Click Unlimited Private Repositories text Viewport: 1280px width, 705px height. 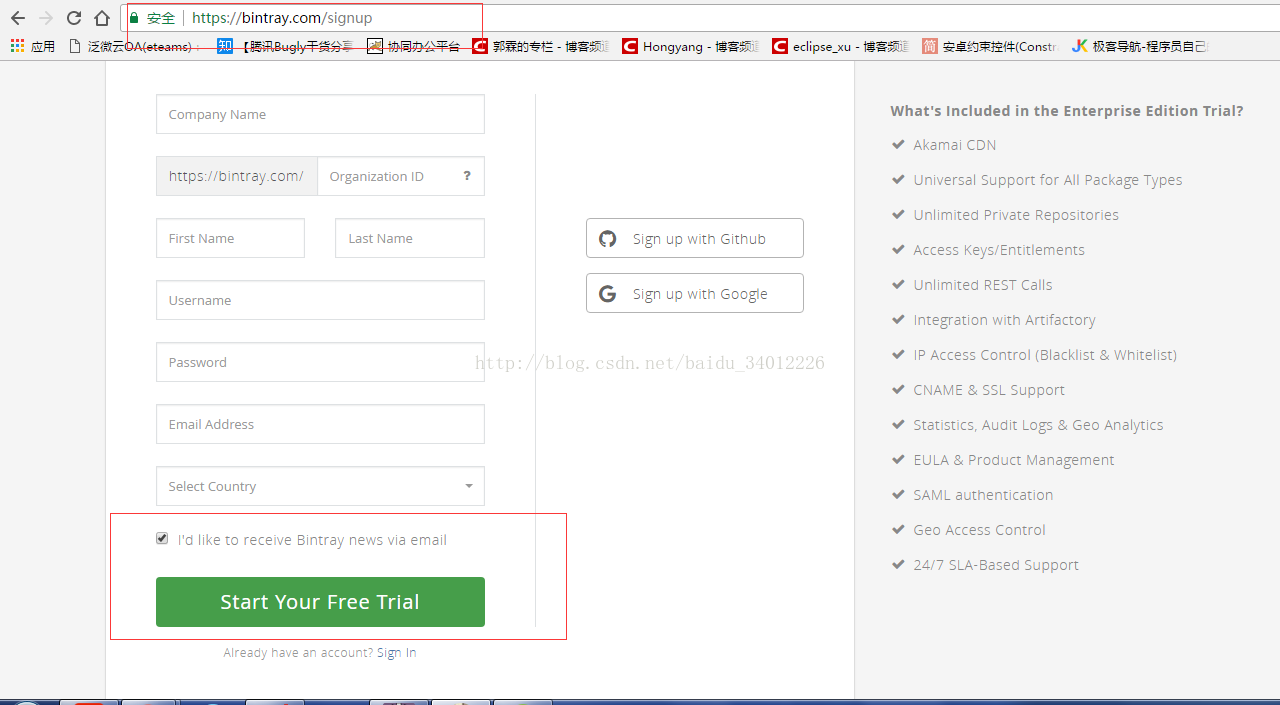click(1015, 215)
